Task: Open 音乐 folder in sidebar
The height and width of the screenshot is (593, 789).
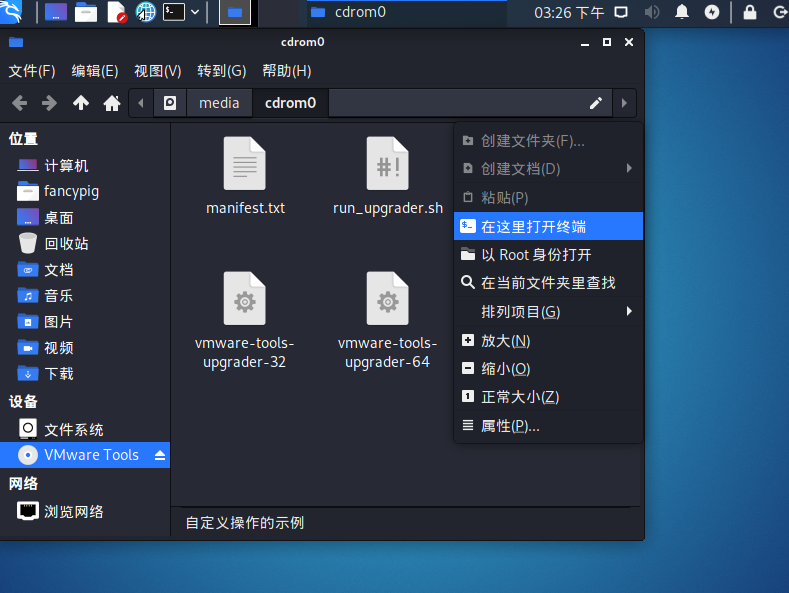Action: click(85, 295)
